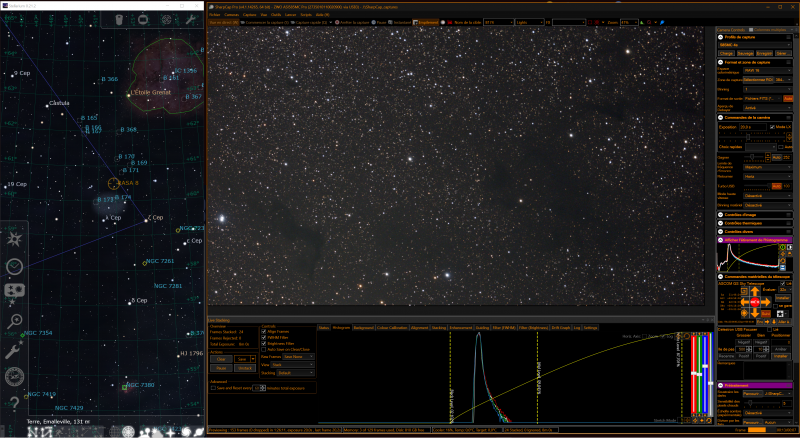Expand Contrôles divers section

(720, 231)
